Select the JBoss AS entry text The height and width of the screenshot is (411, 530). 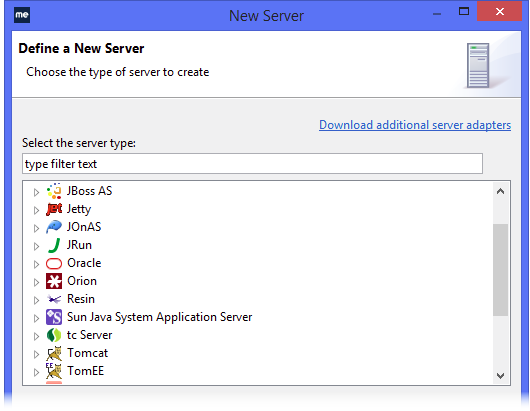click(x=90, y=191)
